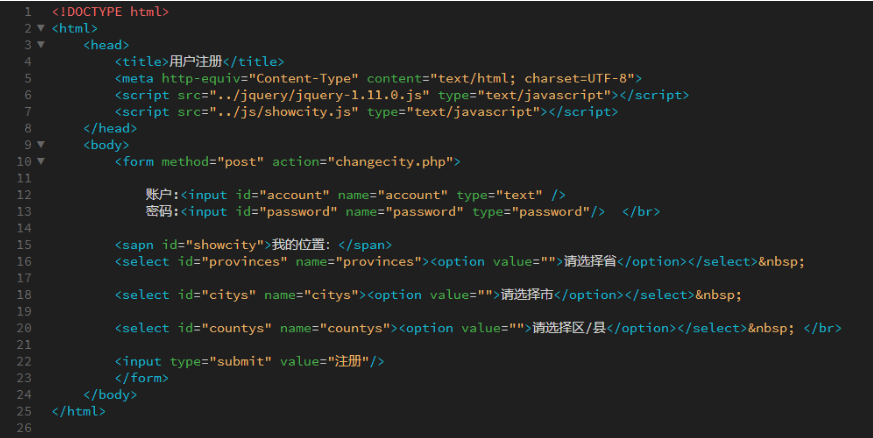Collapse the head tag fold arrow on line 3
This screenshot has width=873, height=438.
[x=41, y=45]
